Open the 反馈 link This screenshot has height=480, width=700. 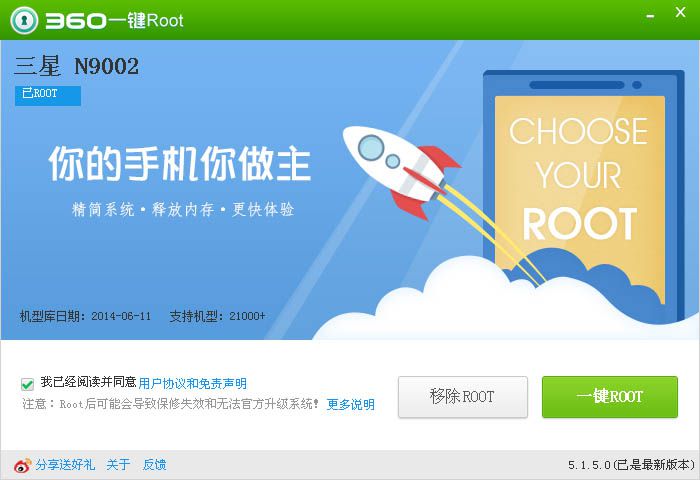[154, 465]
